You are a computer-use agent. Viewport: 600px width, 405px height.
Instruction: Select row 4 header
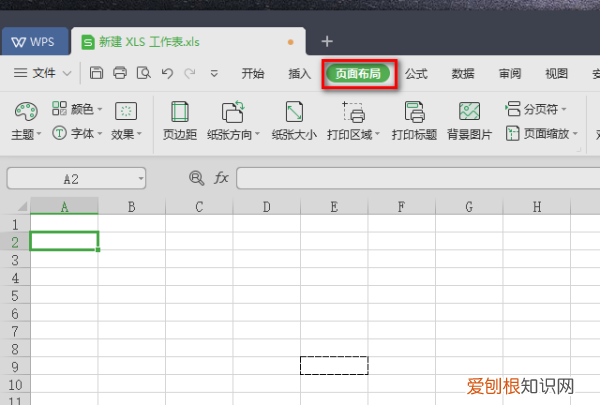[15, 277]
